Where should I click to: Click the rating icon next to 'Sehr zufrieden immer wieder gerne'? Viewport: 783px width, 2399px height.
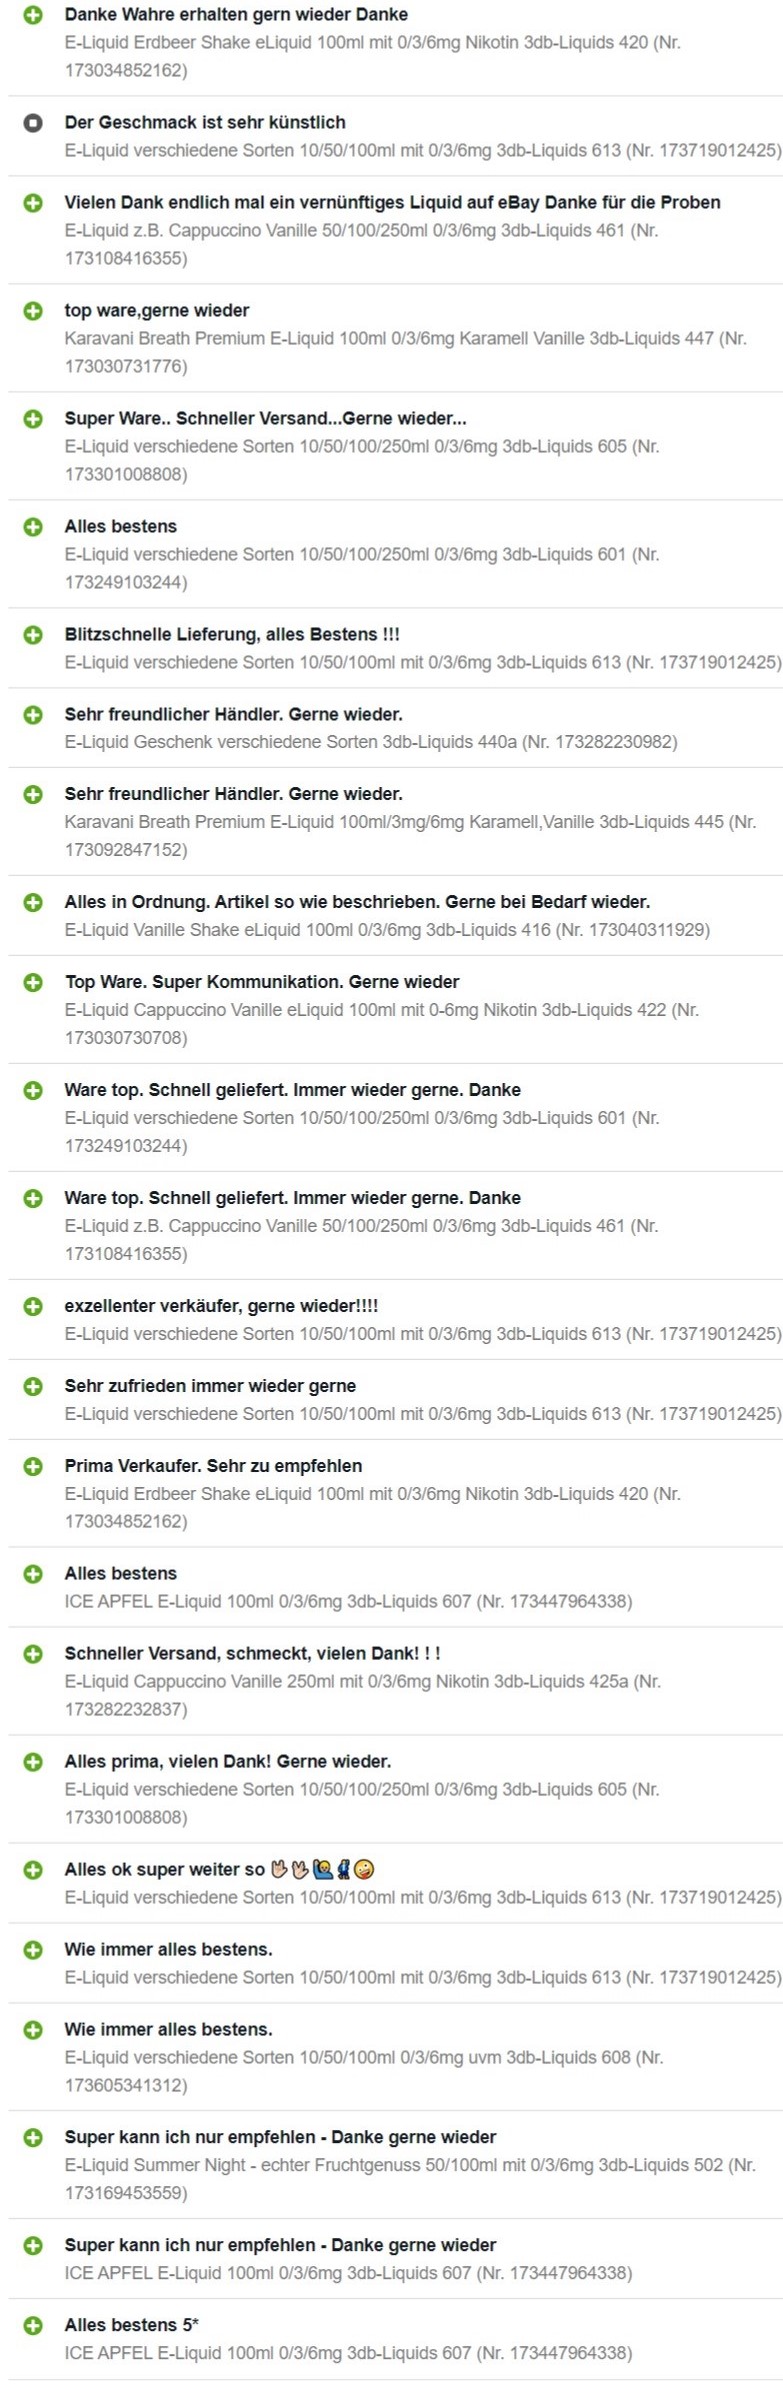[x=33, y=1386]
